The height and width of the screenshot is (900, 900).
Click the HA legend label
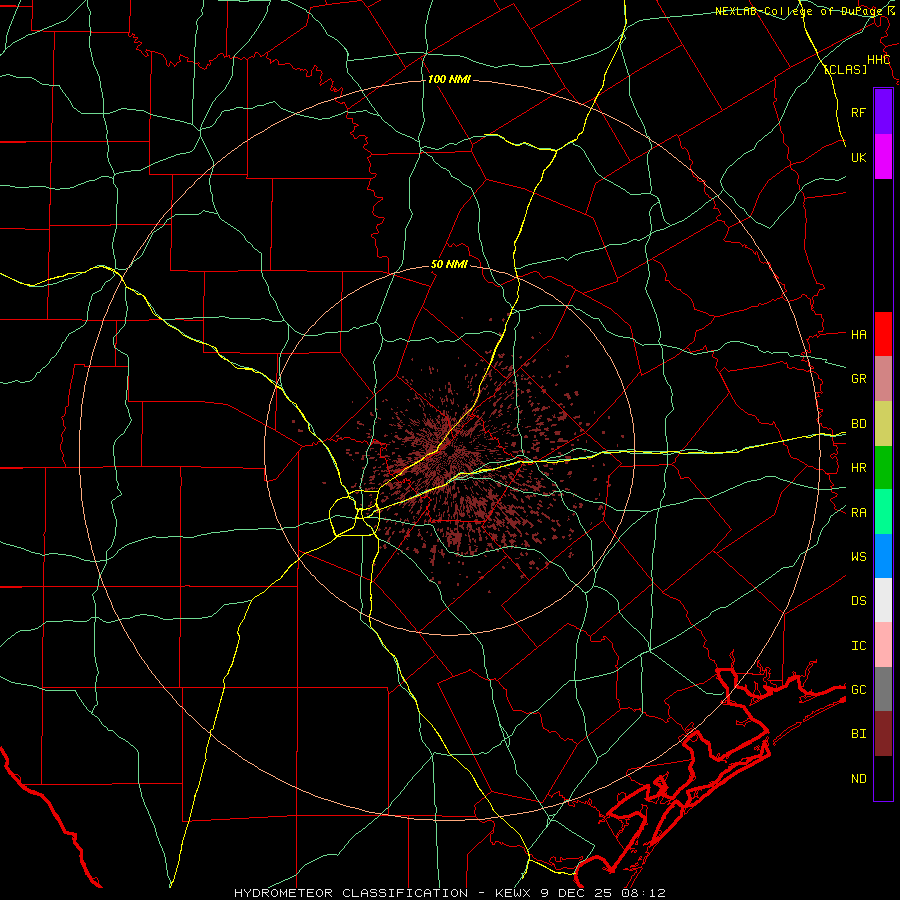click(x=858, y=334)
